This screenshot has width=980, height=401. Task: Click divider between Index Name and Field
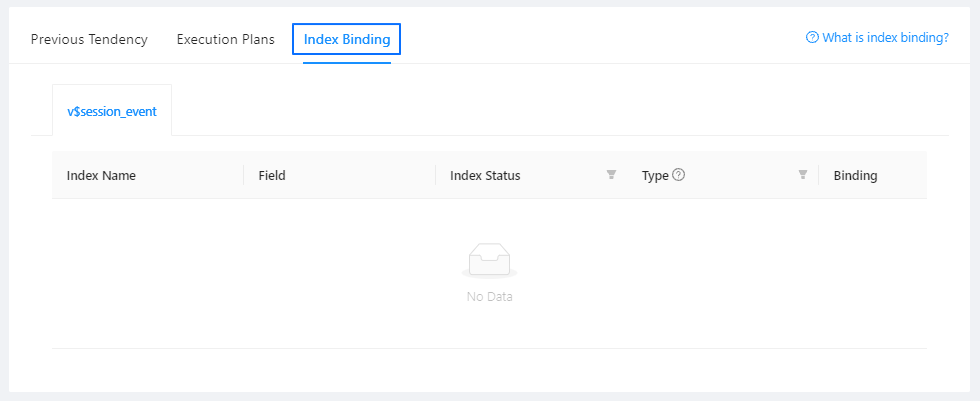click(x=244, y=175)
